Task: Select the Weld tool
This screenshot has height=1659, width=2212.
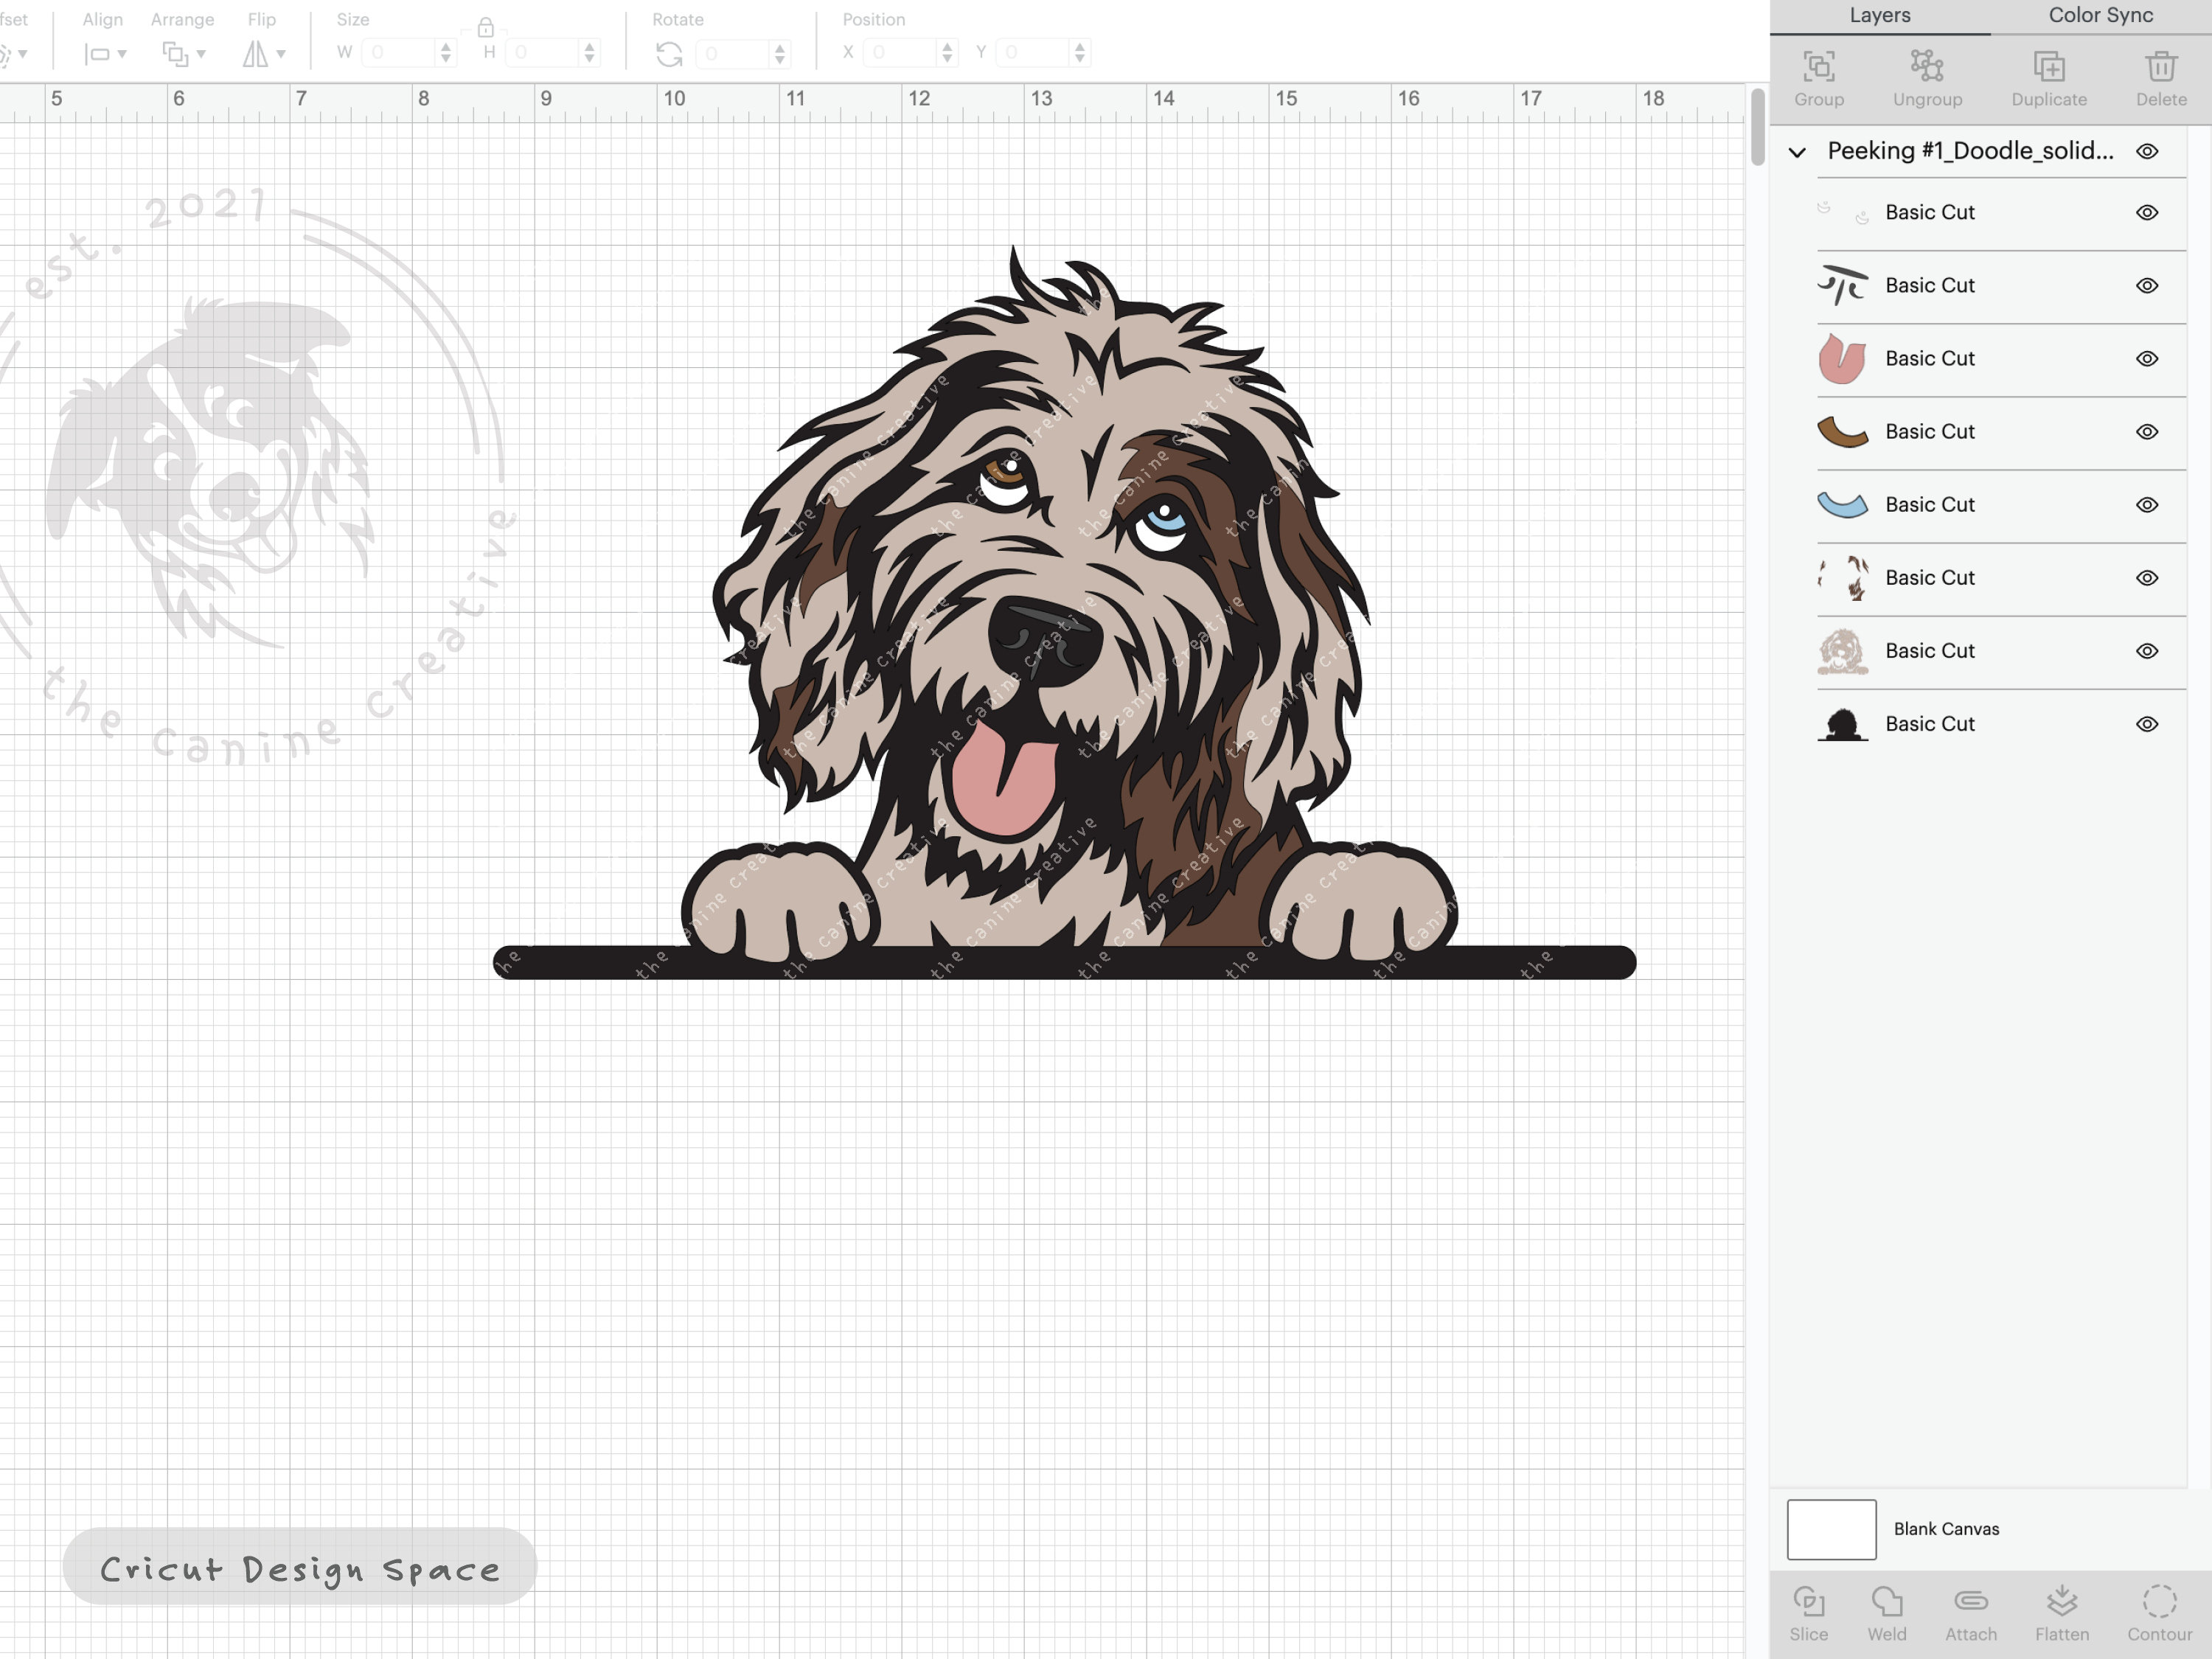Action: tap(1888, 1610)
